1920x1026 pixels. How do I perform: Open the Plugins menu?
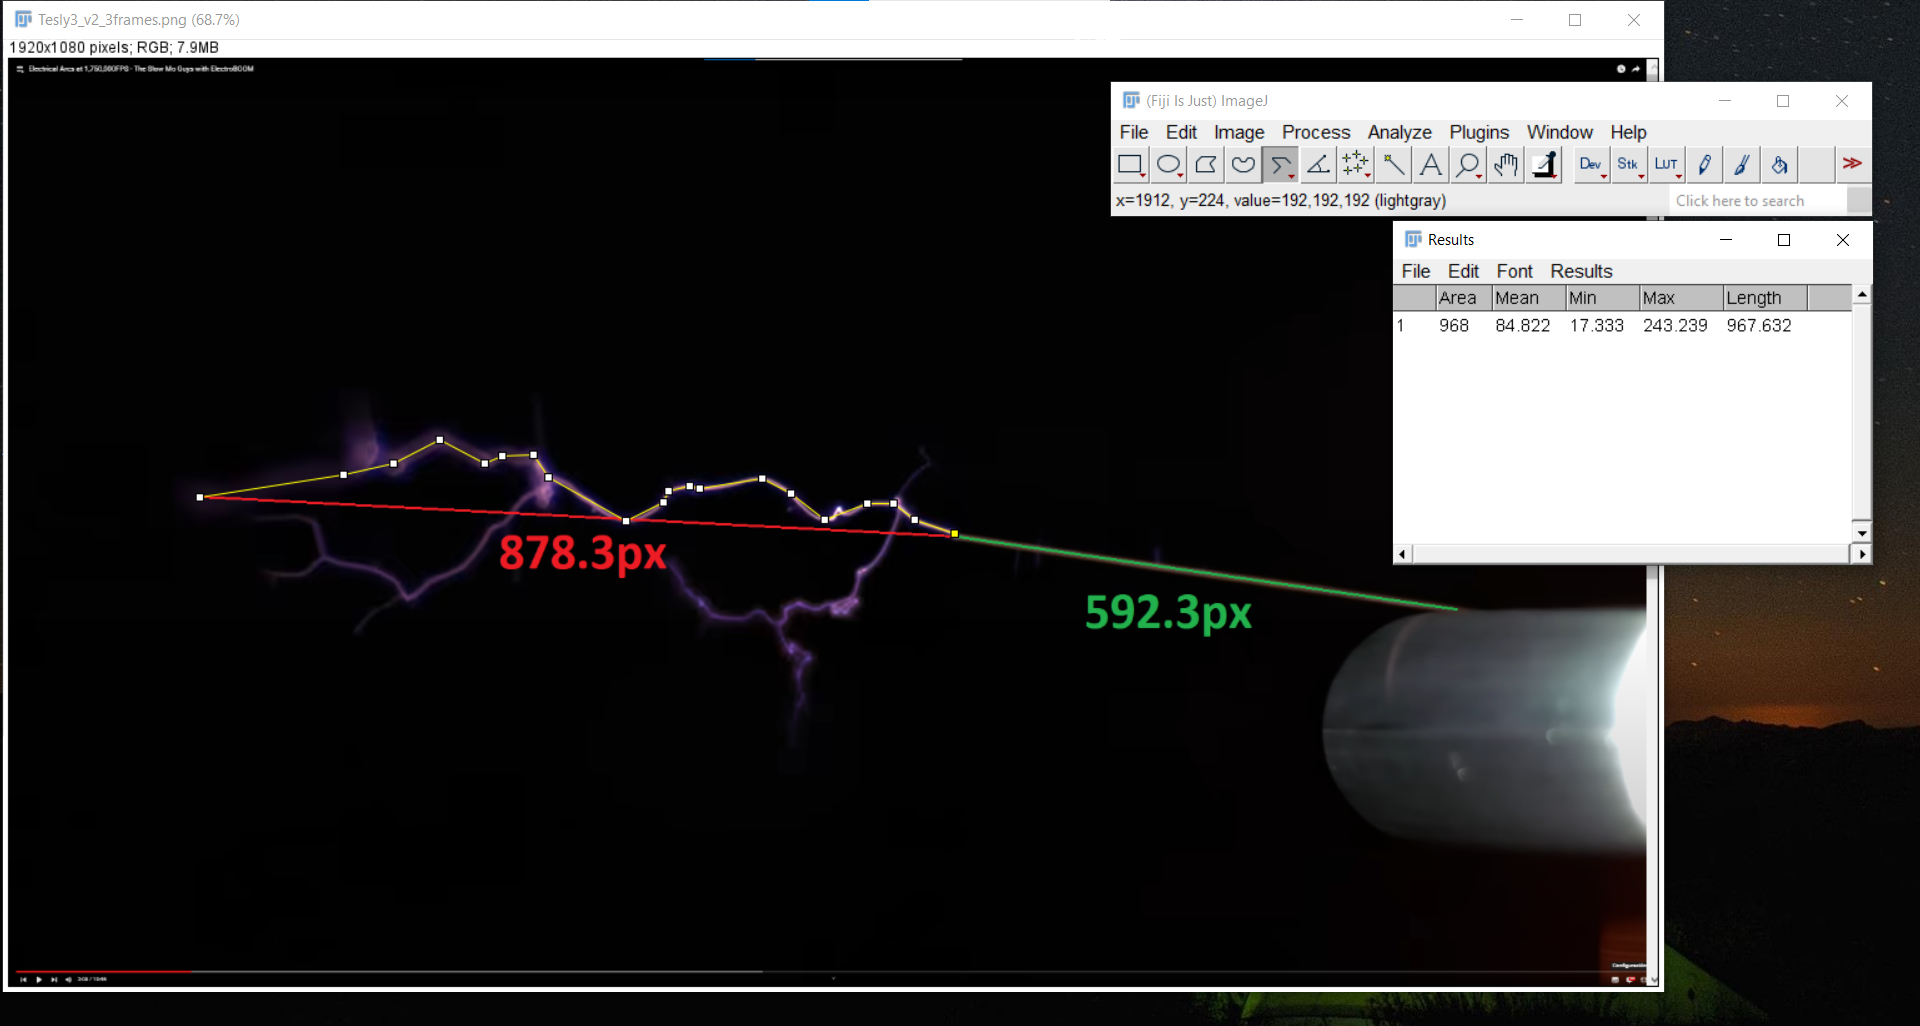pyautogui.click(x=1479, y=132)
